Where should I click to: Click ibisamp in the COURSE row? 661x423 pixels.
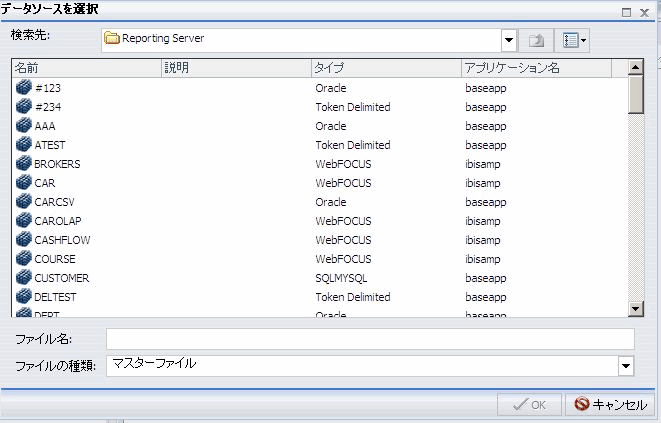tap(483, 259)
